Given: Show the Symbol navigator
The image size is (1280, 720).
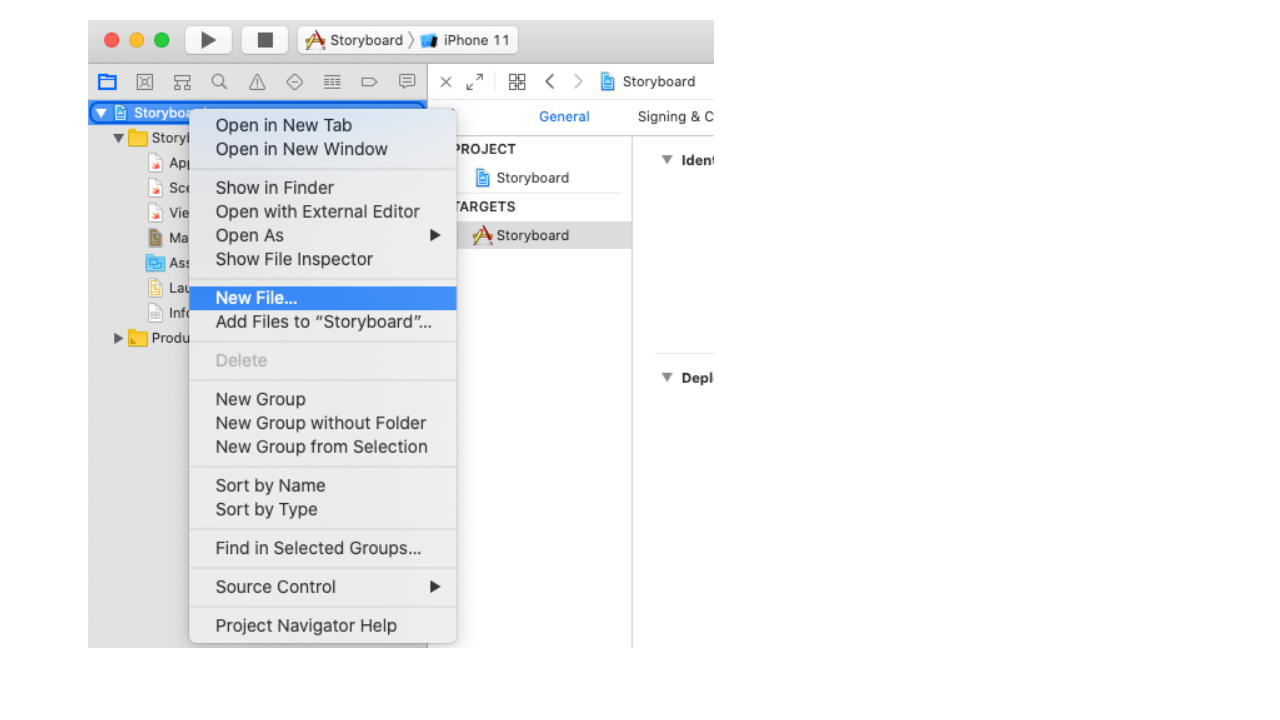Looking at the screenshot, I should (182, 82).
